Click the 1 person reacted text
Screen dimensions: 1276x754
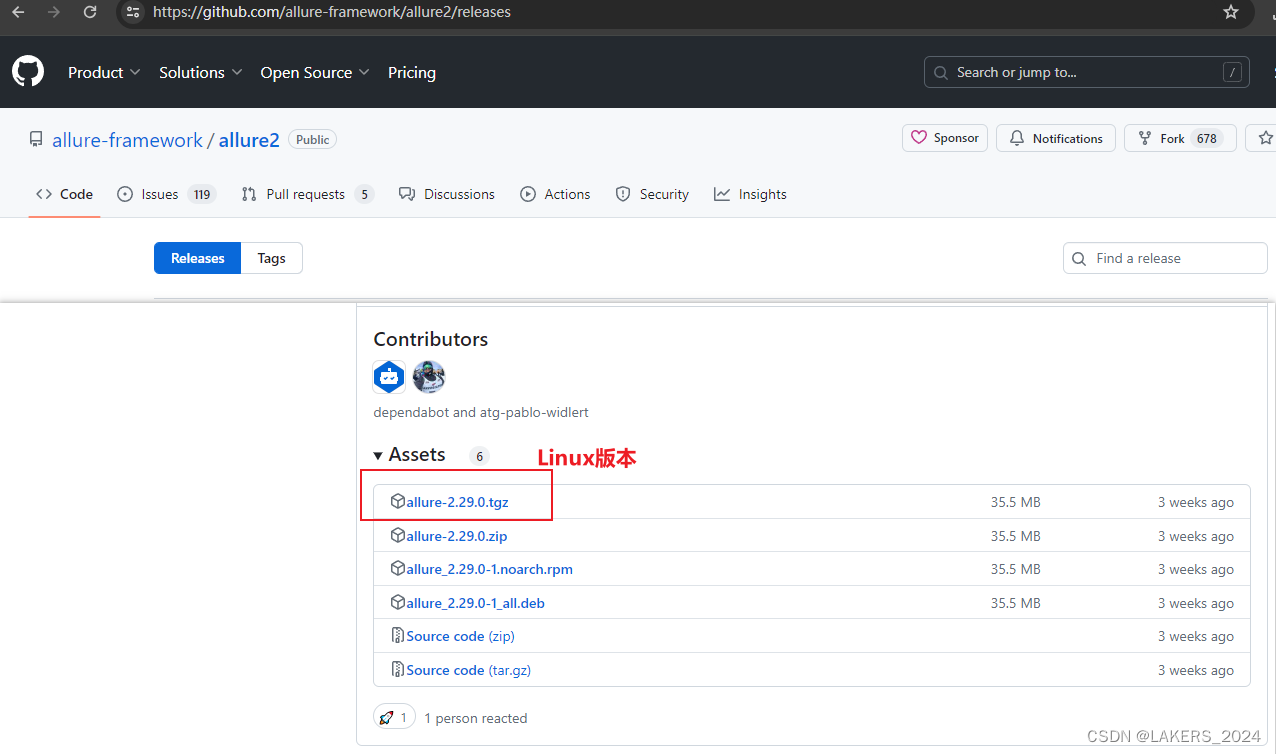[x=475, y=718]
